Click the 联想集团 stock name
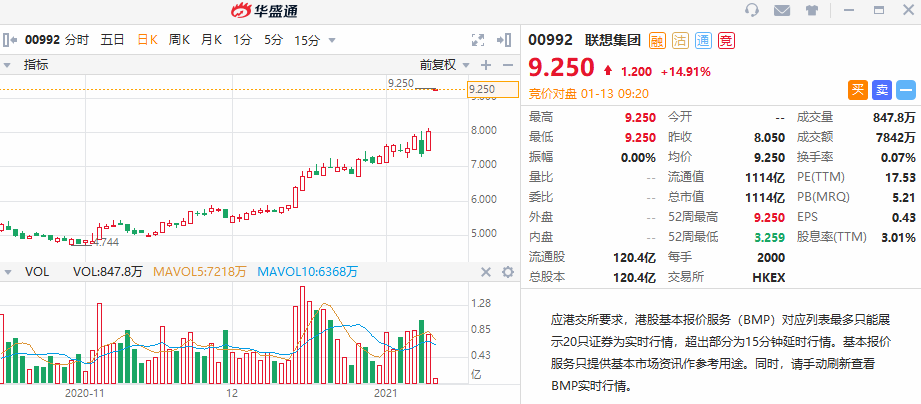Viewport: 921px width, 404px height. coord(613,40)
